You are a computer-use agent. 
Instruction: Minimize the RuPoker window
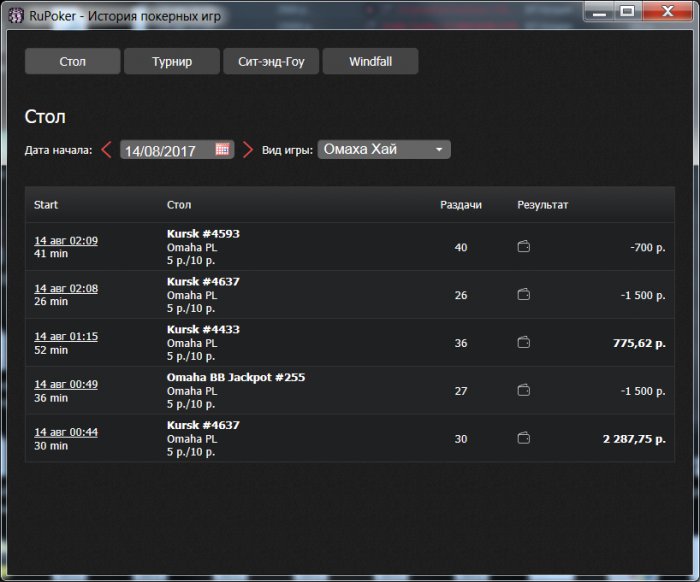(x=599, y=11)
